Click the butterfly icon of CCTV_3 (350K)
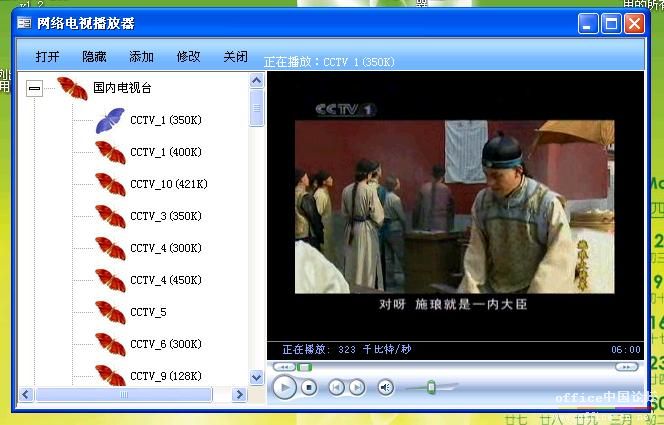This screenshot has height=425, width=664. tap(111, 216)
